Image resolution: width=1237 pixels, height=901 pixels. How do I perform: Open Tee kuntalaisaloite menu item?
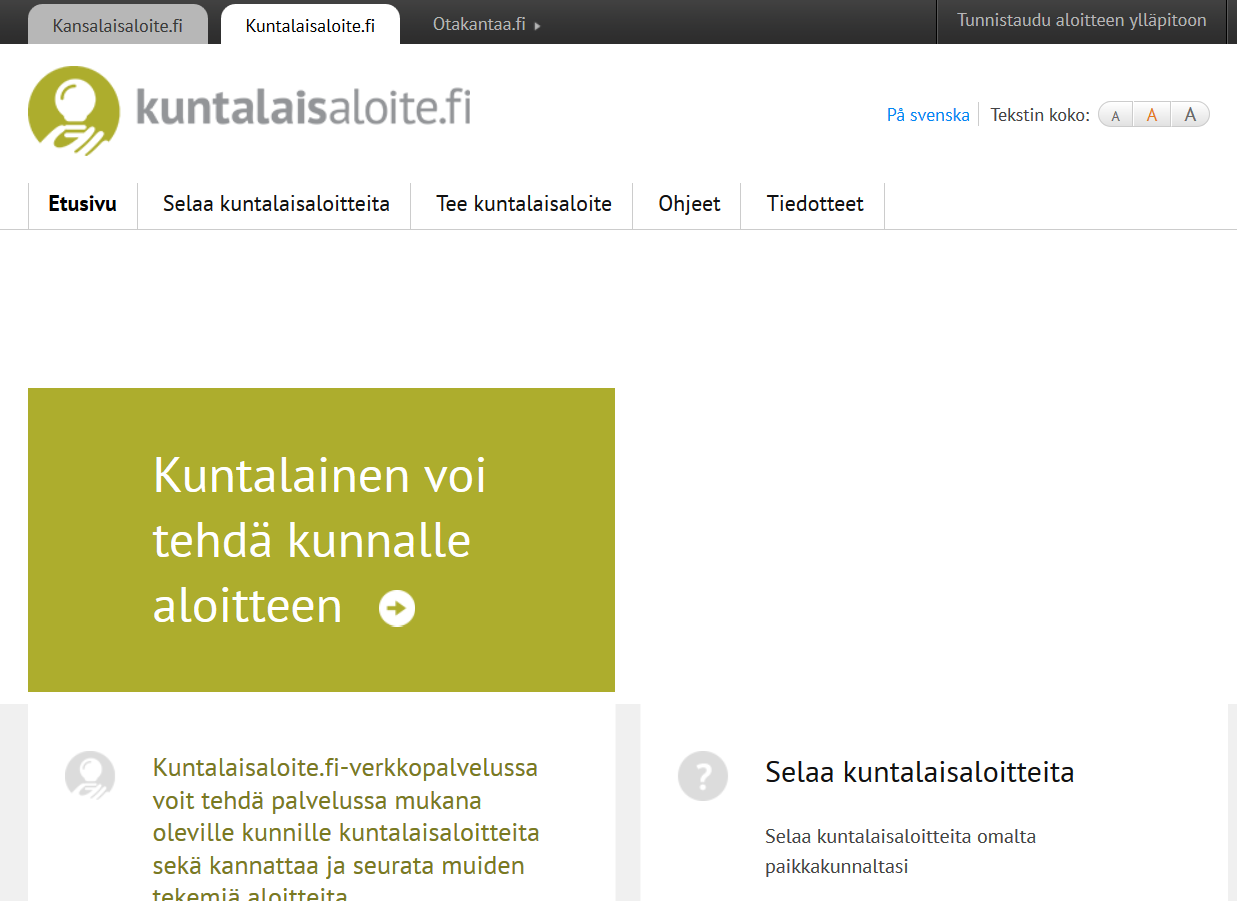(524, 205)
